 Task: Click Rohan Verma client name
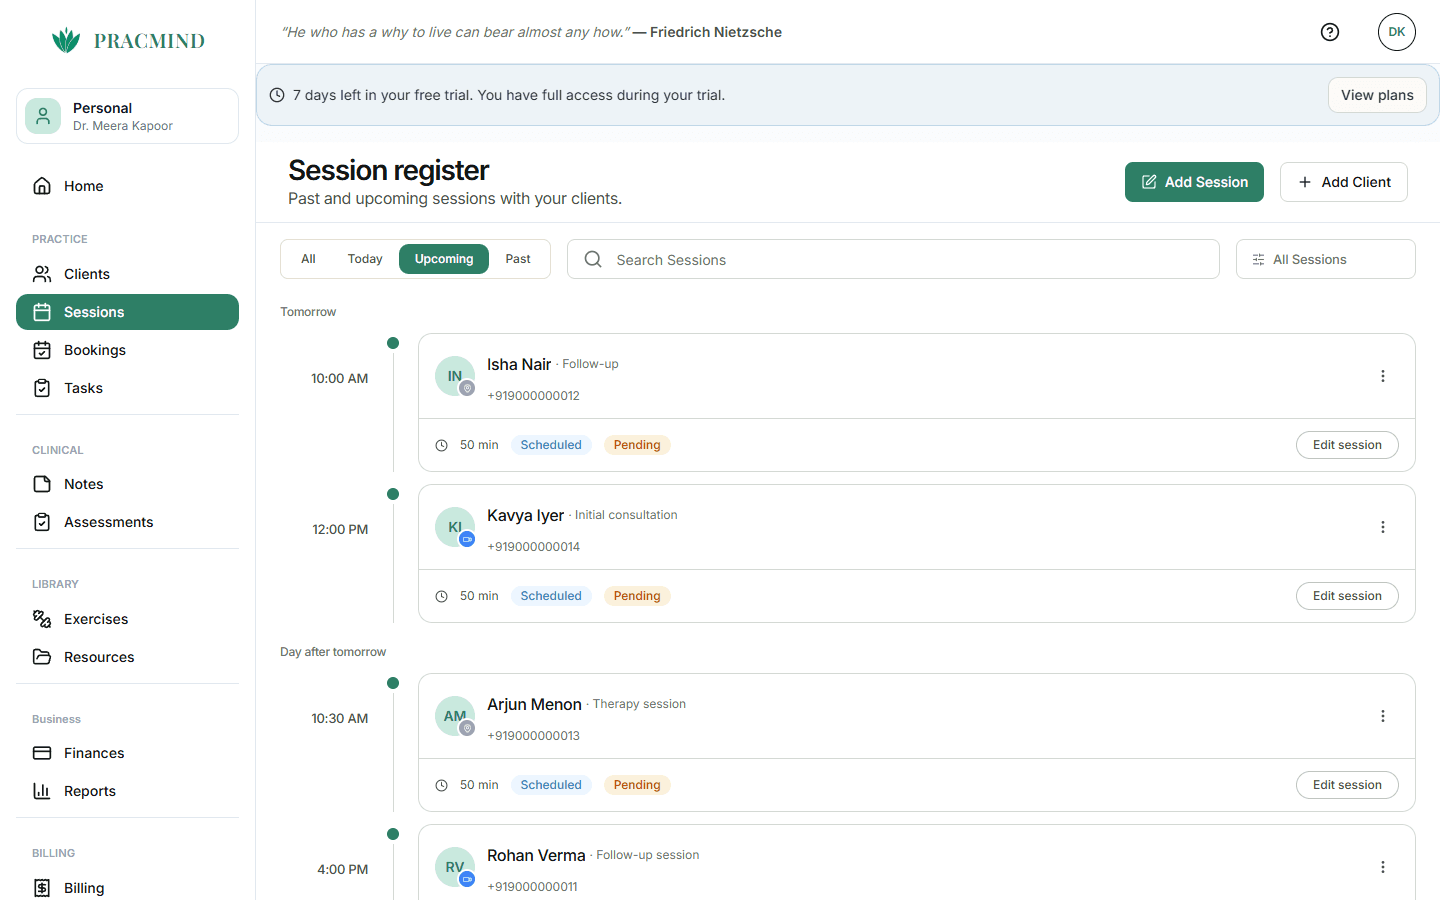click(536, 855)
